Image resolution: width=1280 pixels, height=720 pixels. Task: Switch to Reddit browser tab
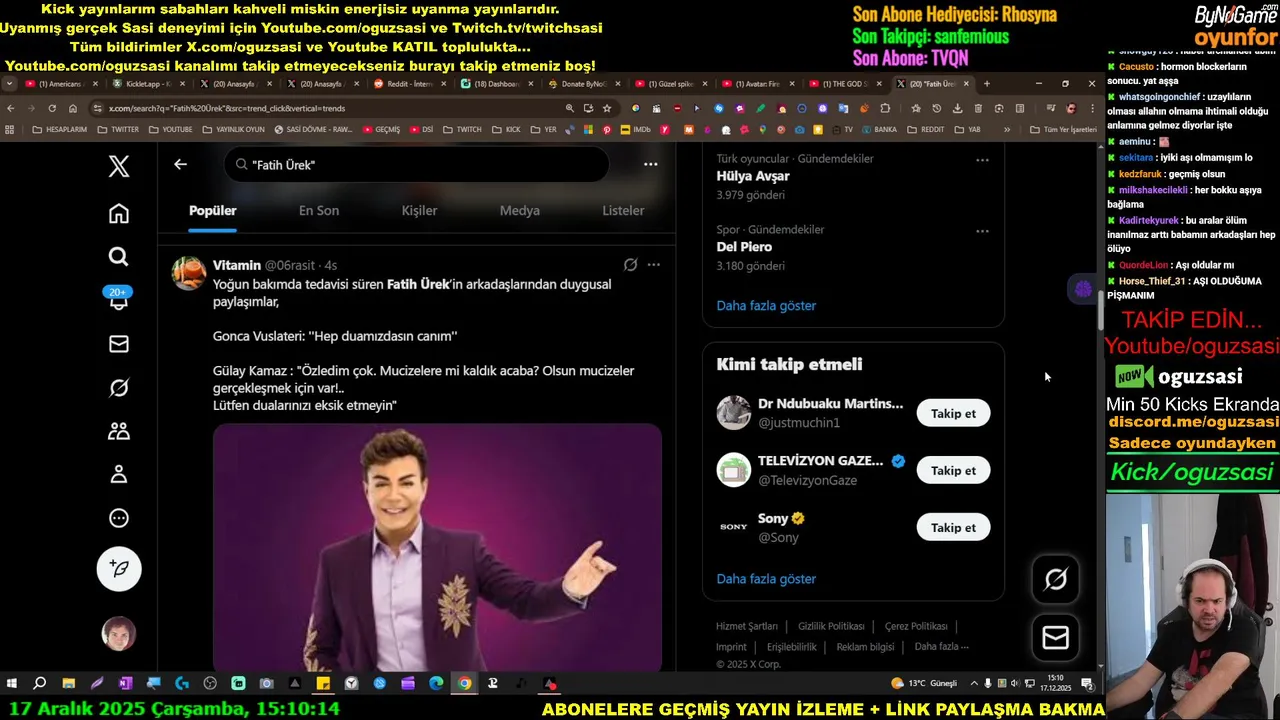(410, 84)
